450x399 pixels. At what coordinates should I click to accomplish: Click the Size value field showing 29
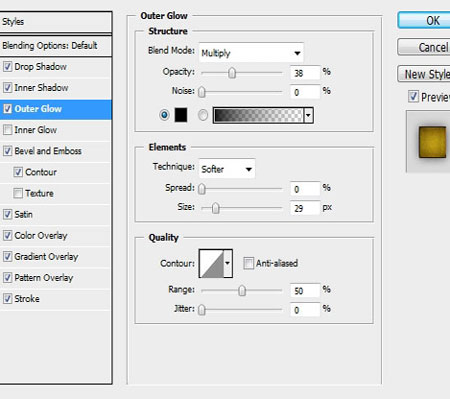(x=305, y=208)
